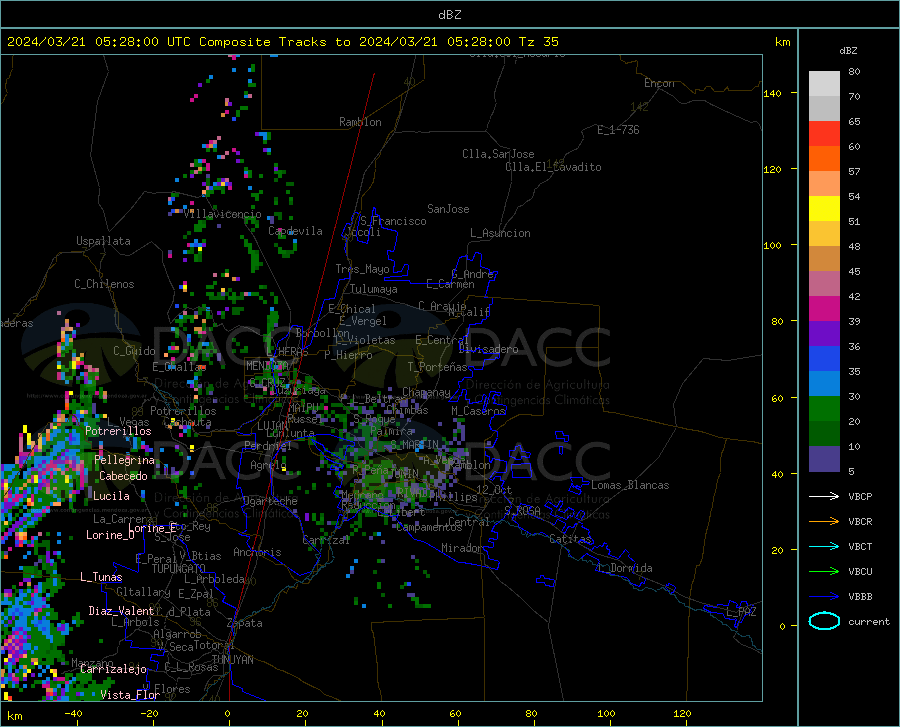900x727 pixels.
Task: Click the white VBCP arrow legend icon
Action: (x=824, y=496)
